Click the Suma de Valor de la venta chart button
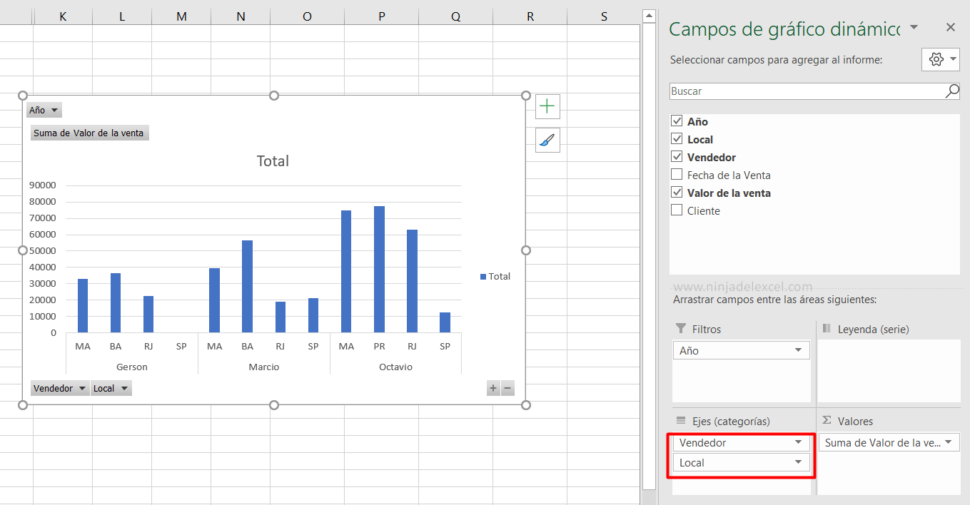 click(x=90, y=132)
